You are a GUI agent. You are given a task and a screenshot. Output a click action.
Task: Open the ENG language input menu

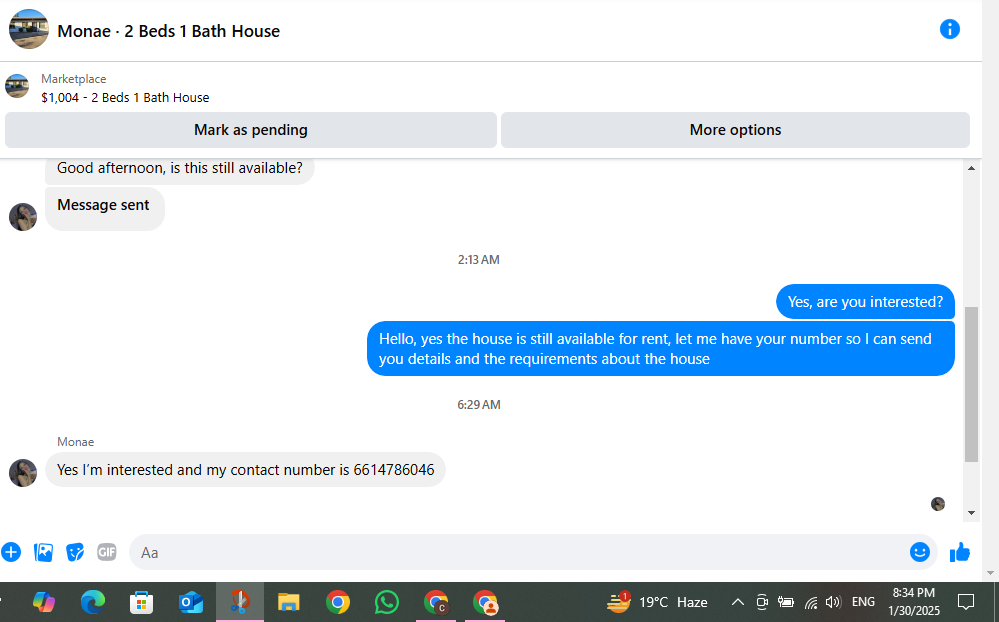pos(863,602)
